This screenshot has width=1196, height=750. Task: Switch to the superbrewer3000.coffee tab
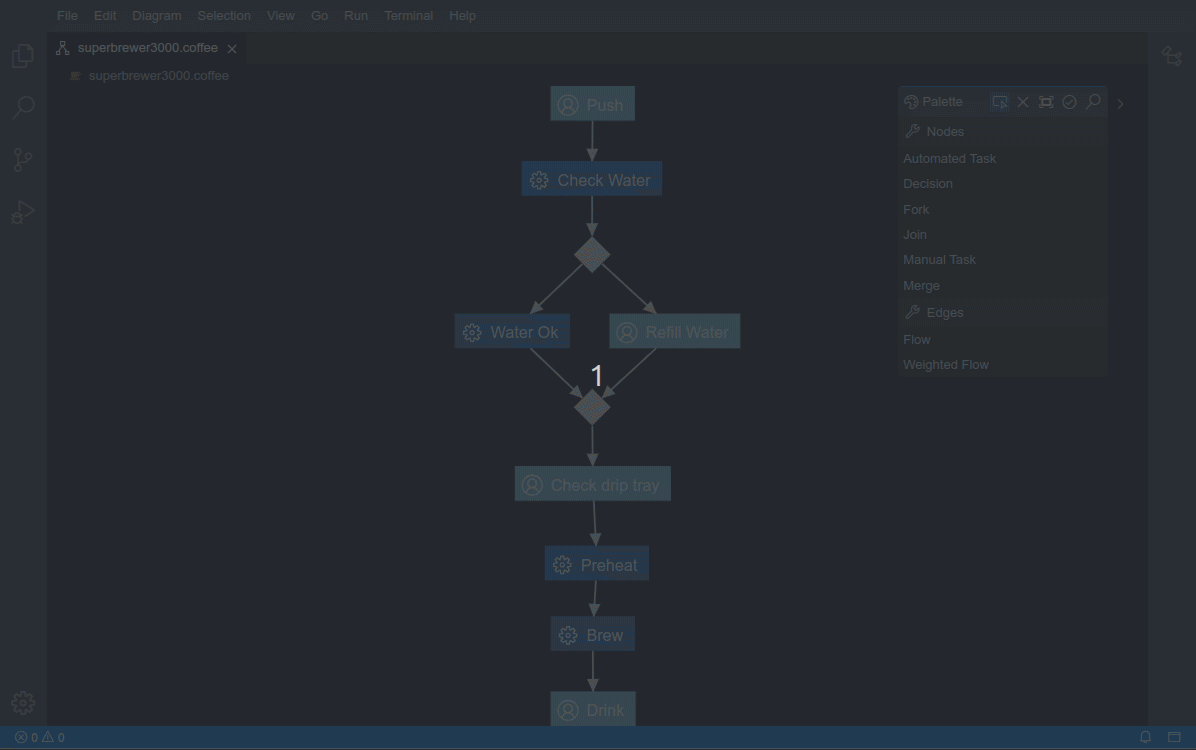(x=148, y=47)
